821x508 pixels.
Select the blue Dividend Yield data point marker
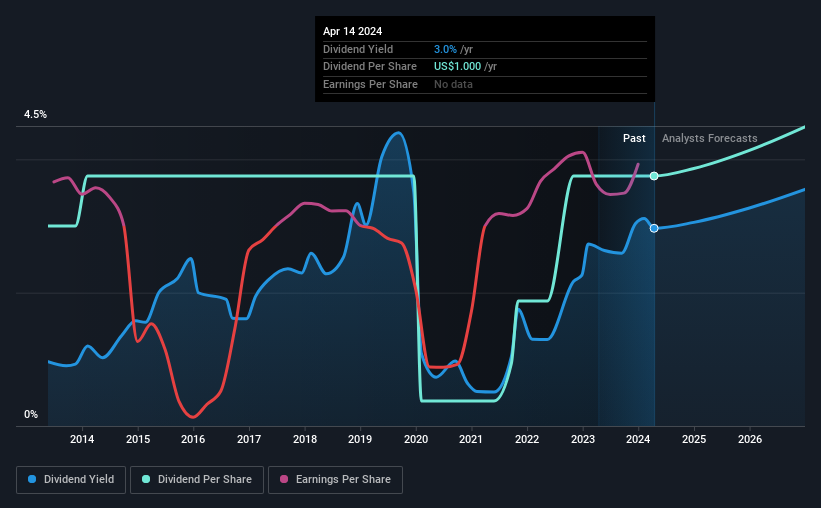click(654, 228)
